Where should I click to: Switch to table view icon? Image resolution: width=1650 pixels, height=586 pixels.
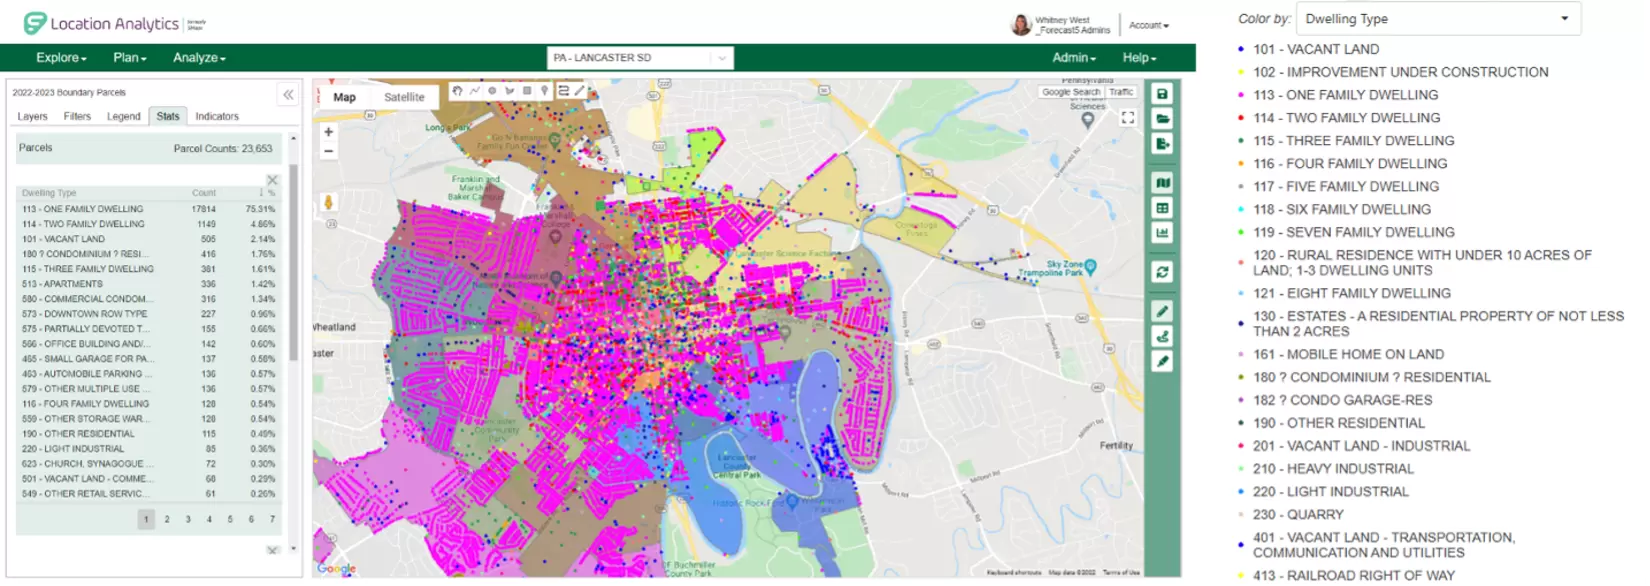pos(1162,208)
